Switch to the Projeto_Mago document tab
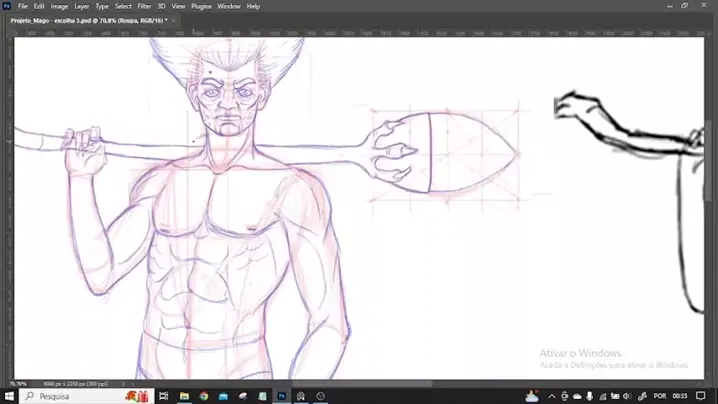718x404 pixels. coord(85,20)
